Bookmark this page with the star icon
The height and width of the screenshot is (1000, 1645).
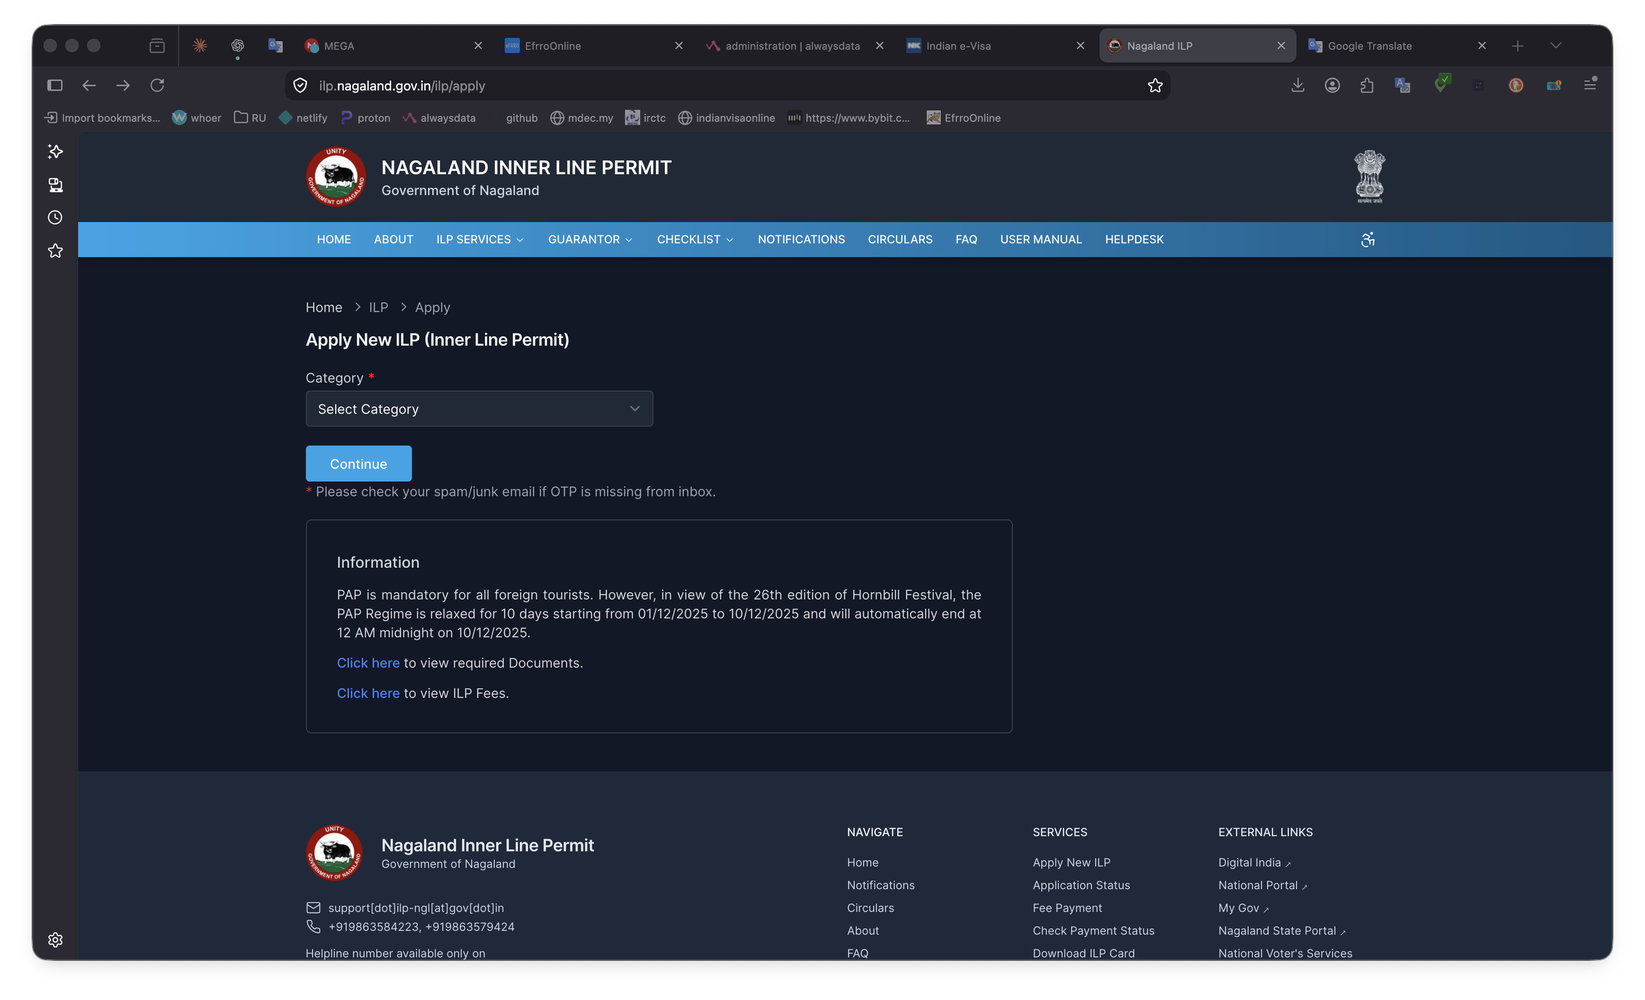pos(1155,86)
